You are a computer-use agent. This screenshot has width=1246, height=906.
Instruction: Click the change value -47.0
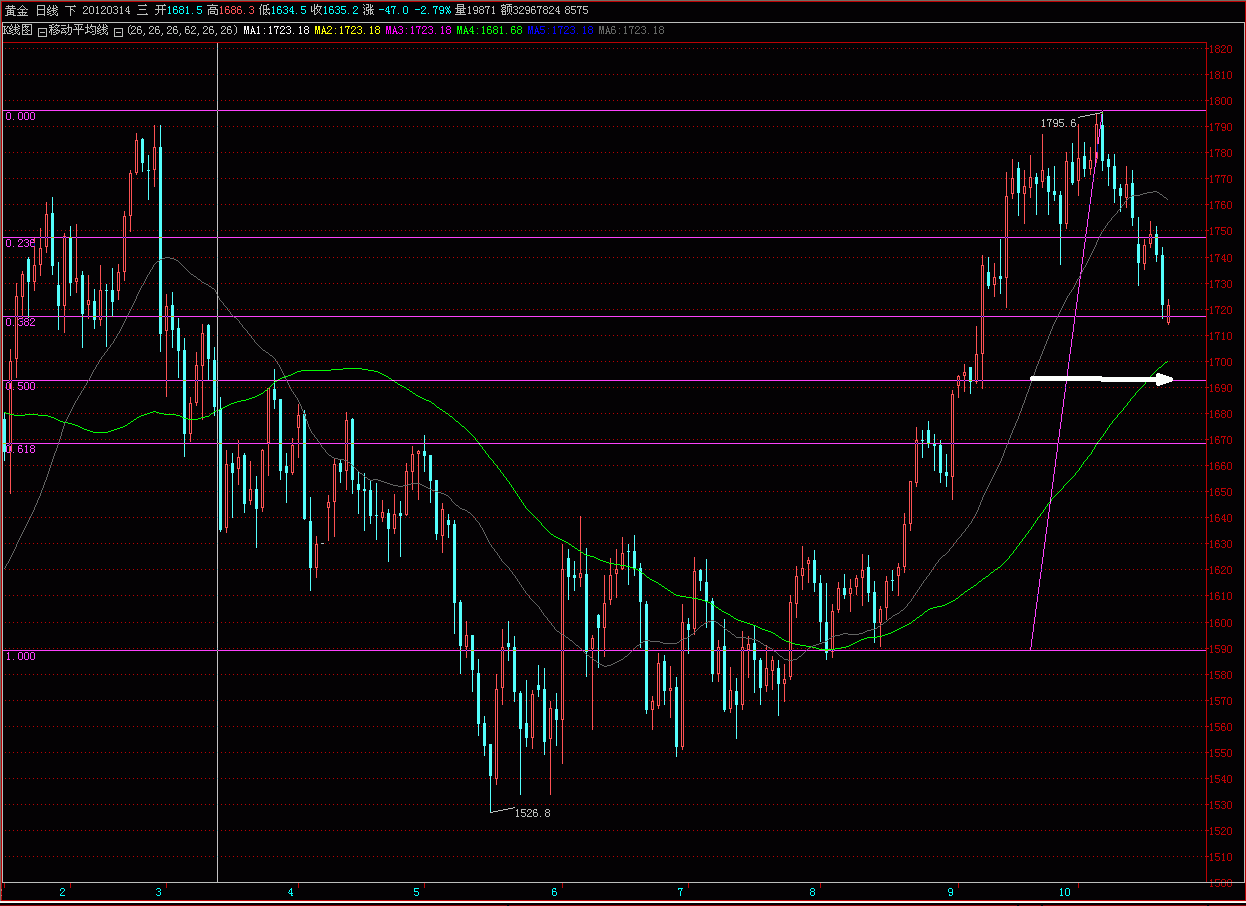394,10
